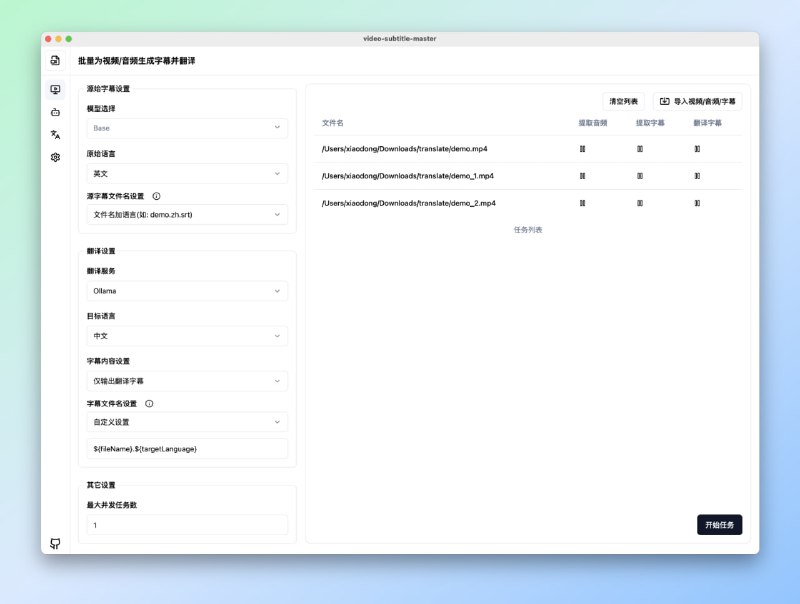The height and width of the screenshot is (604, 800).
Task: Open the robot model management icon
Action: 55,112
